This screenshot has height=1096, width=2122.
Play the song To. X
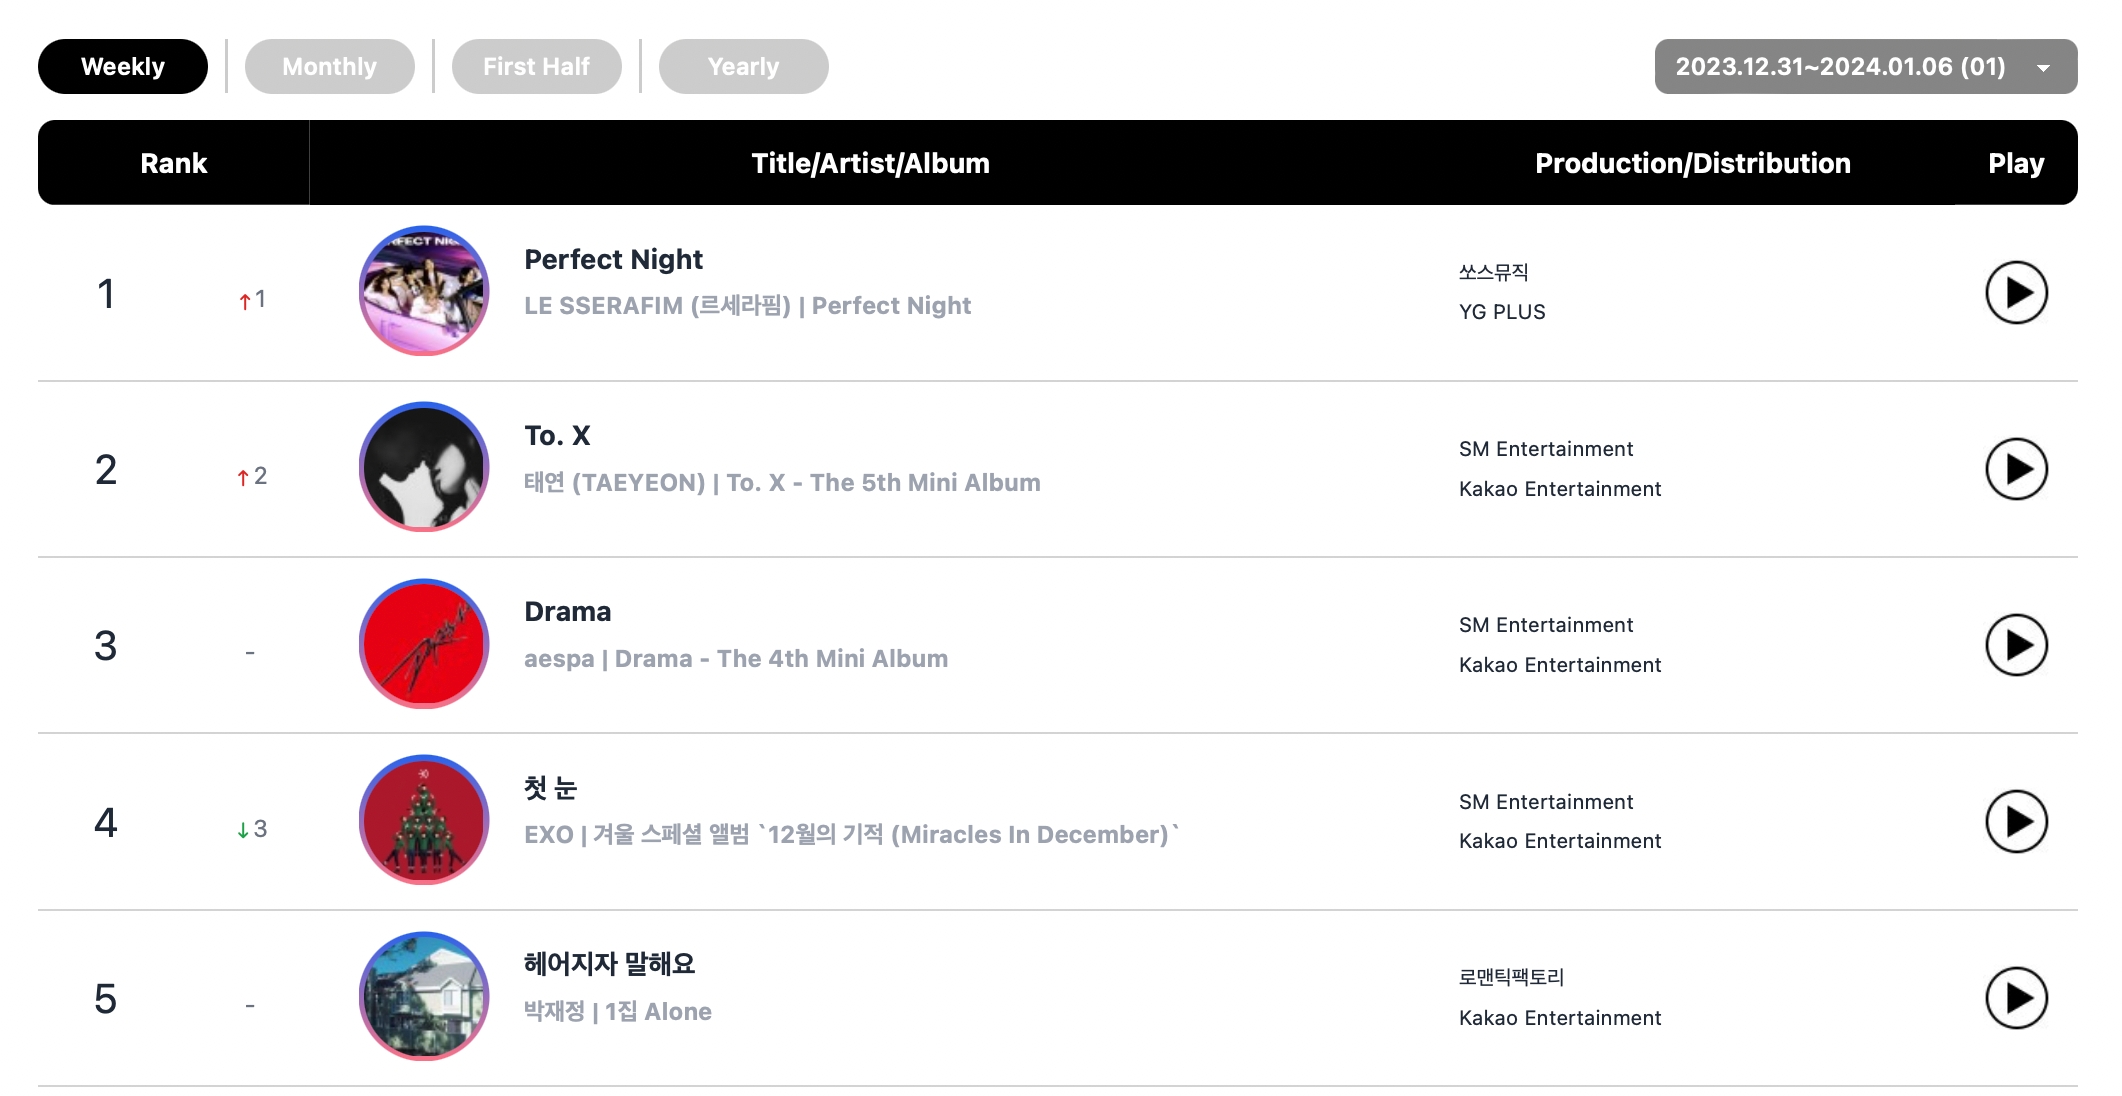pos(2015,469)
